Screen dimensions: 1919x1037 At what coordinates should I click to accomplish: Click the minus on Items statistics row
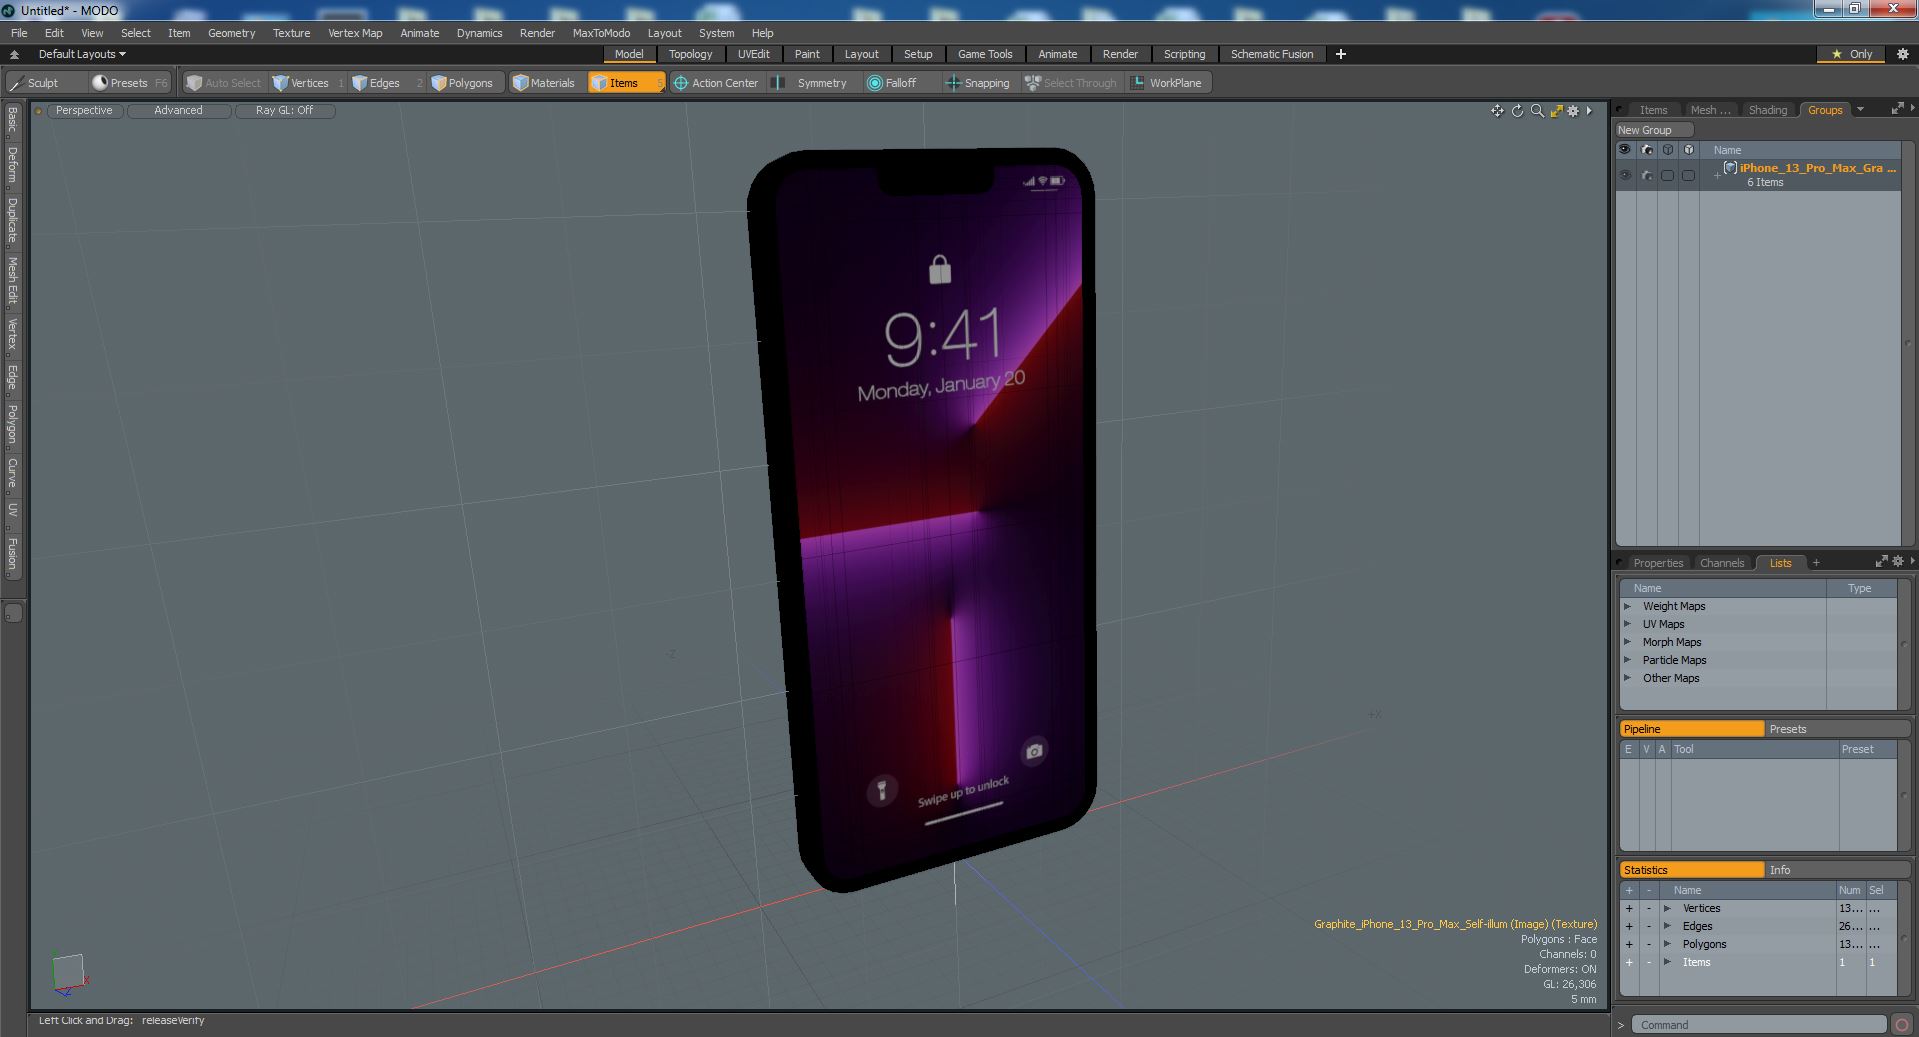point(1648,962)
